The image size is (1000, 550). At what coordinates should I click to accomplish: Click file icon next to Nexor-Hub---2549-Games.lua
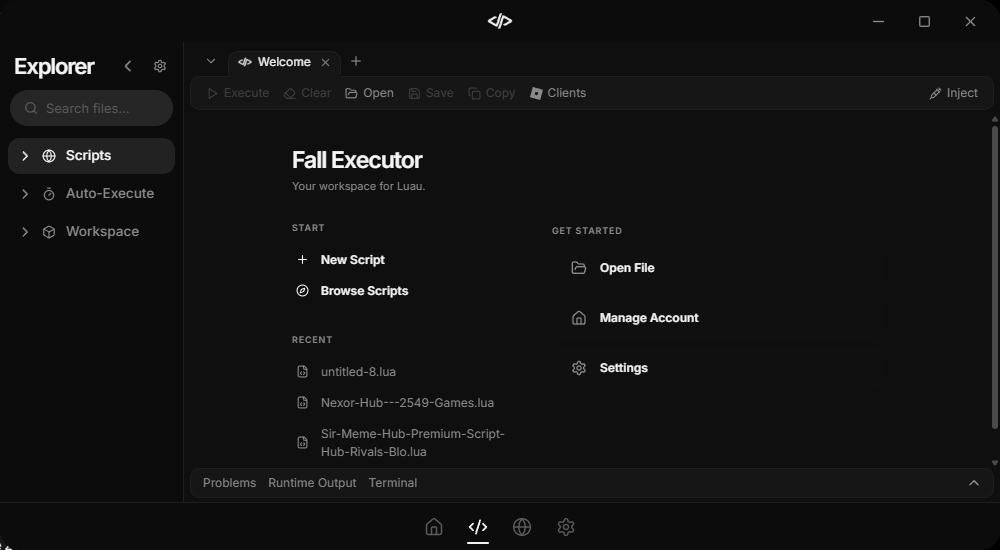302,403
